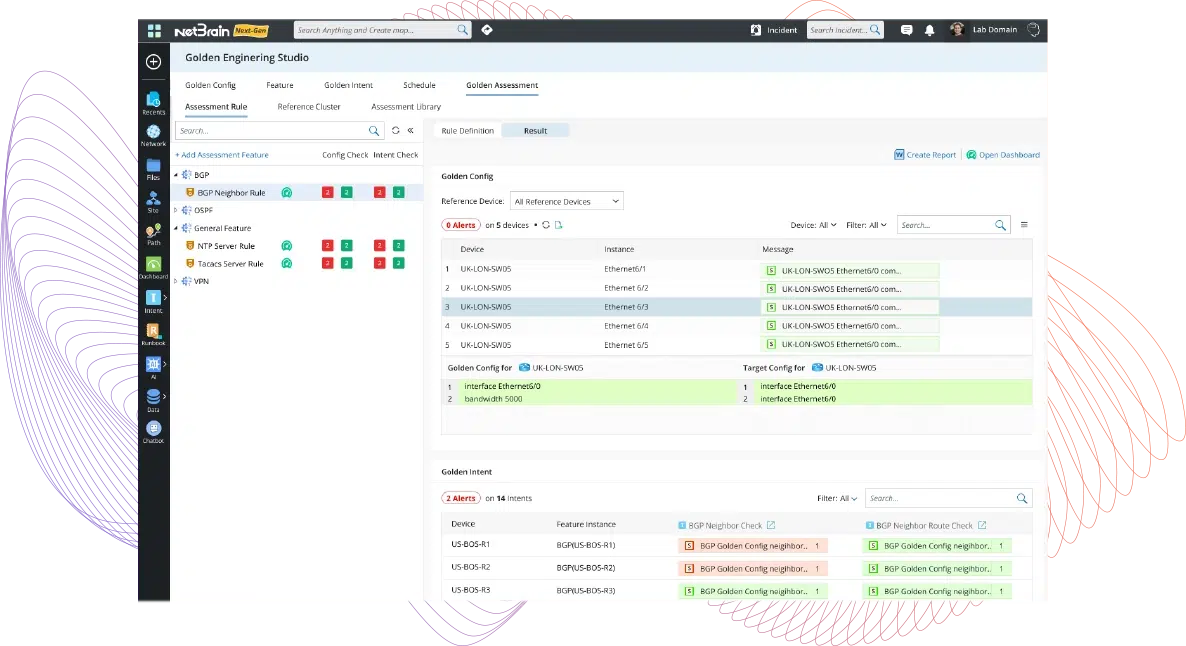Expand the VPN tree node
Image resolution: width=1186 pixels, height=646 pixels.
click(x=176, y=281)
